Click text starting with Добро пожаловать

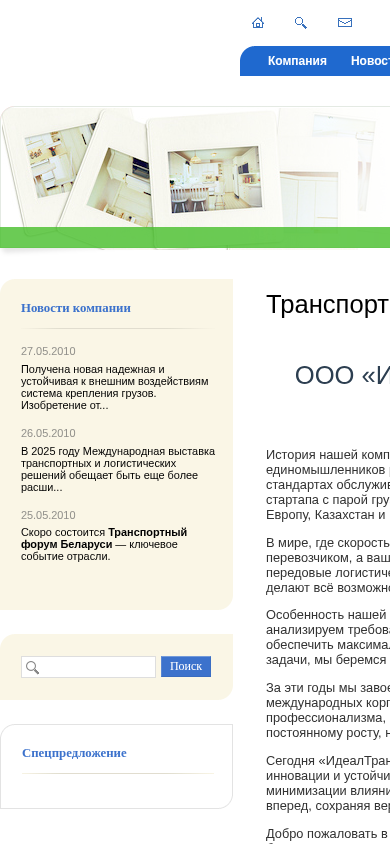coord(328,835)
